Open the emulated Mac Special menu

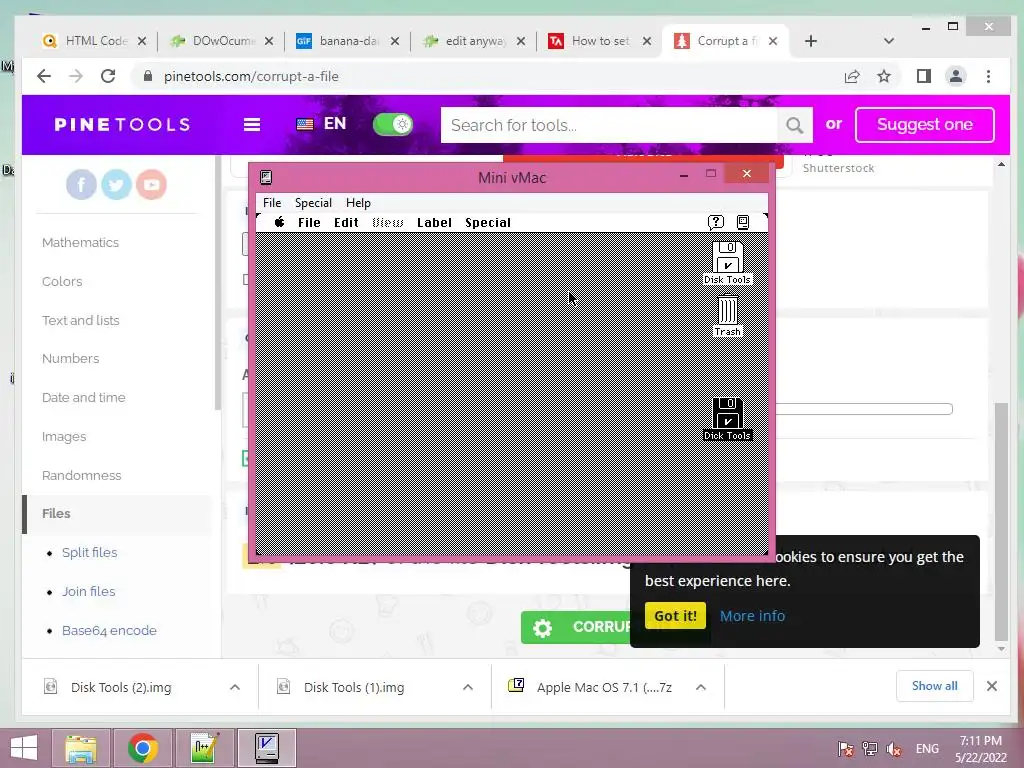click(488, 223)
